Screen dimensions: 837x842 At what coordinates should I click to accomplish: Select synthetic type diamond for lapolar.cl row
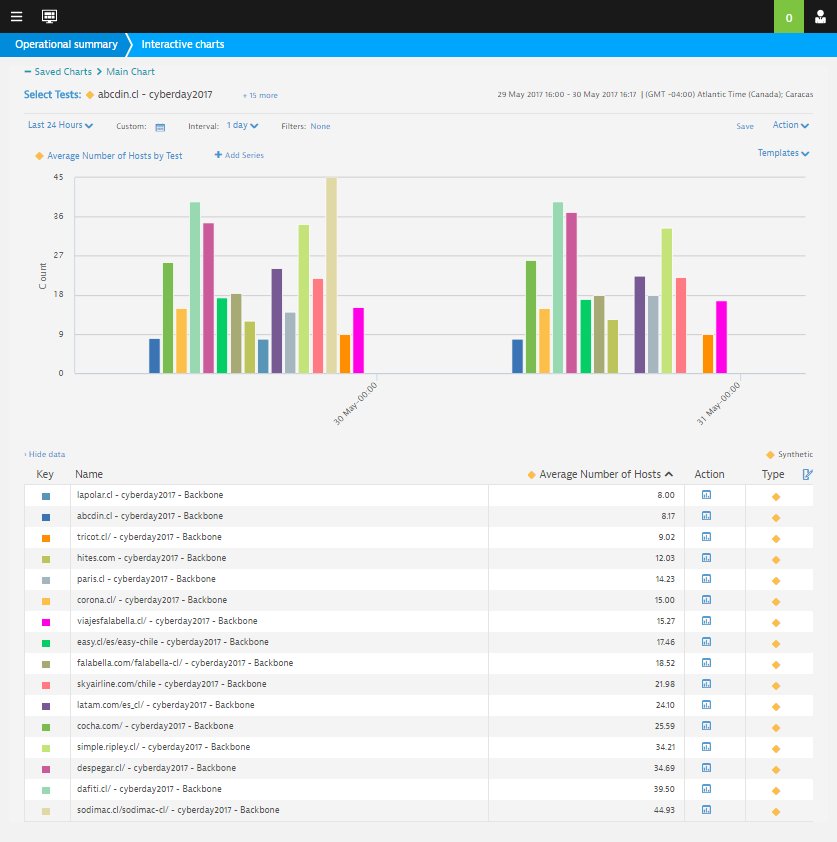pyautogui.click(x=776, y=497)
